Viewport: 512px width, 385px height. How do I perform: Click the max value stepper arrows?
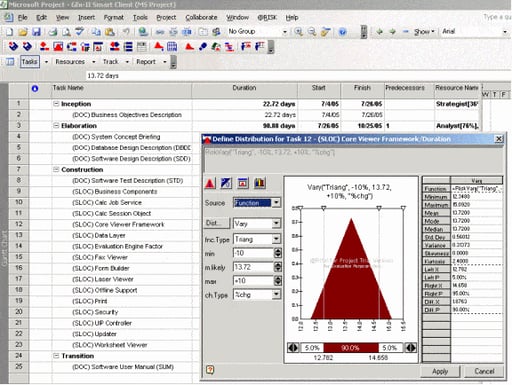(x=278, y=281)
